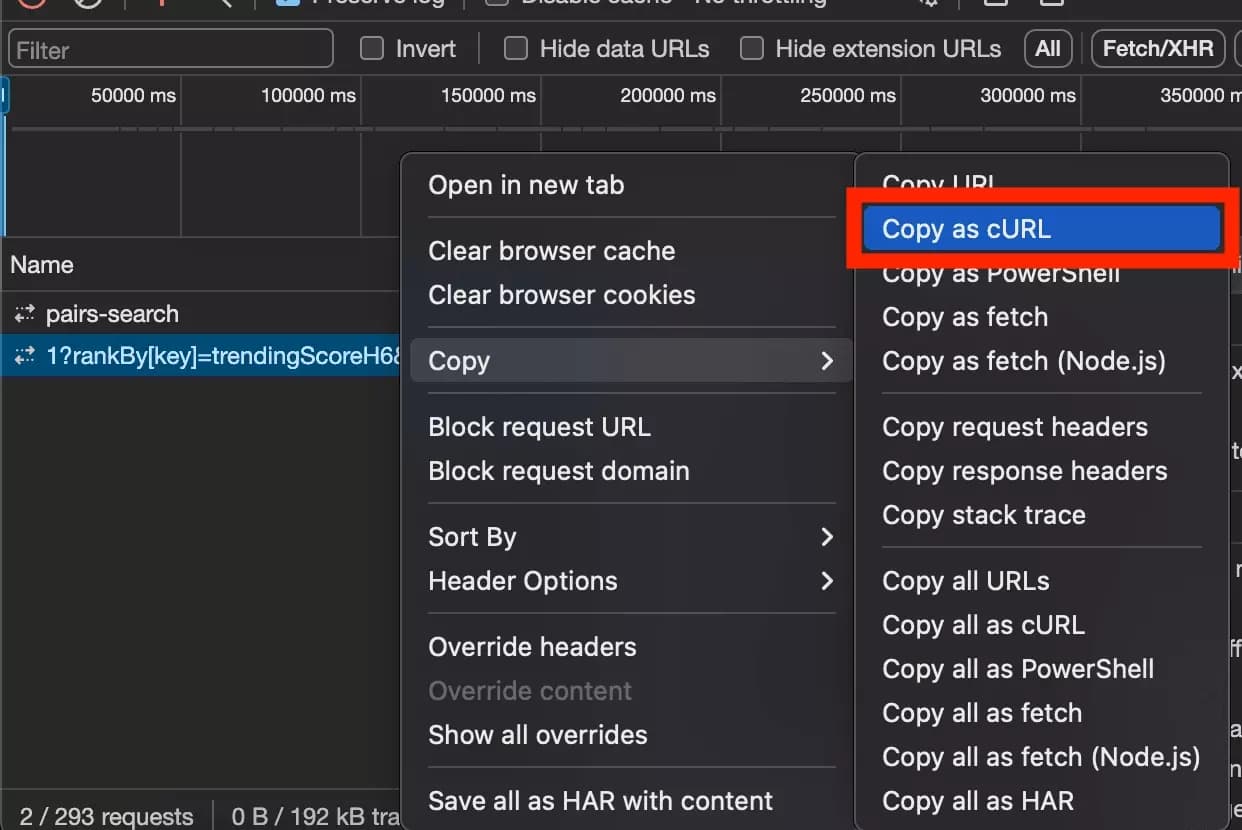Toggle Hide extension URLs
The image size is (1242, 830).
click(751, 48)
